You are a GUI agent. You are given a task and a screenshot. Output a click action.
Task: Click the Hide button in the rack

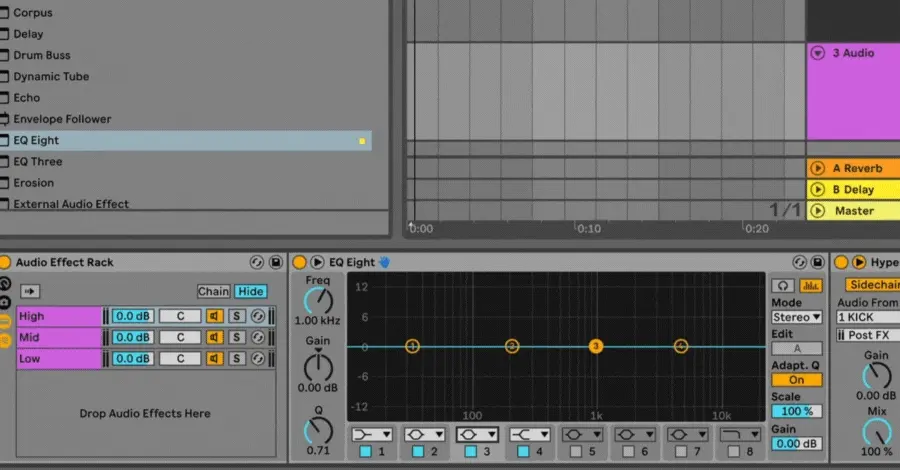pyautogui.click(x=251, y=292)
